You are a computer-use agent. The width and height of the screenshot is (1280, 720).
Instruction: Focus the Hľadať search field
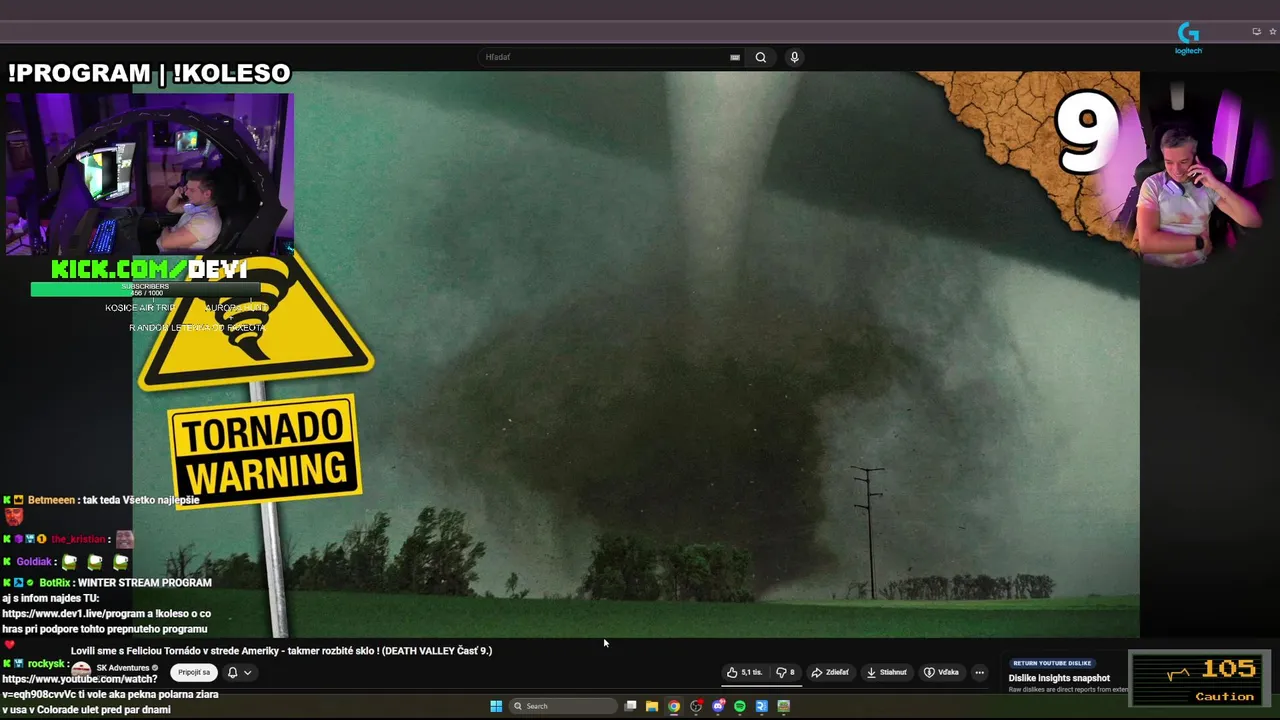[610, 57]
